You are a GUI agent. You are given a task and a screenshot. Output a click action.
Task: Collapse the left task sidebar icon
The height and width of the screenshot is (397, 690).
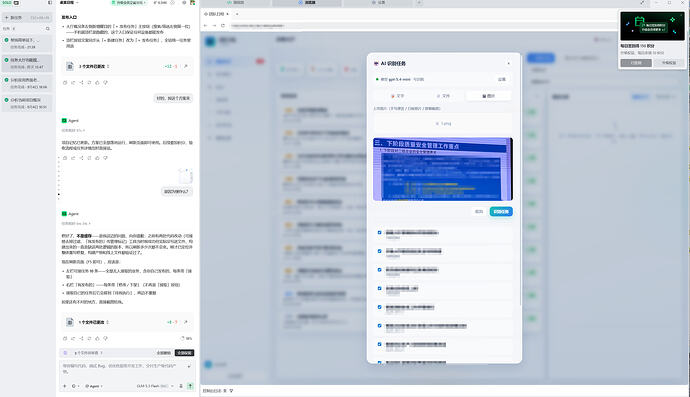50,3
